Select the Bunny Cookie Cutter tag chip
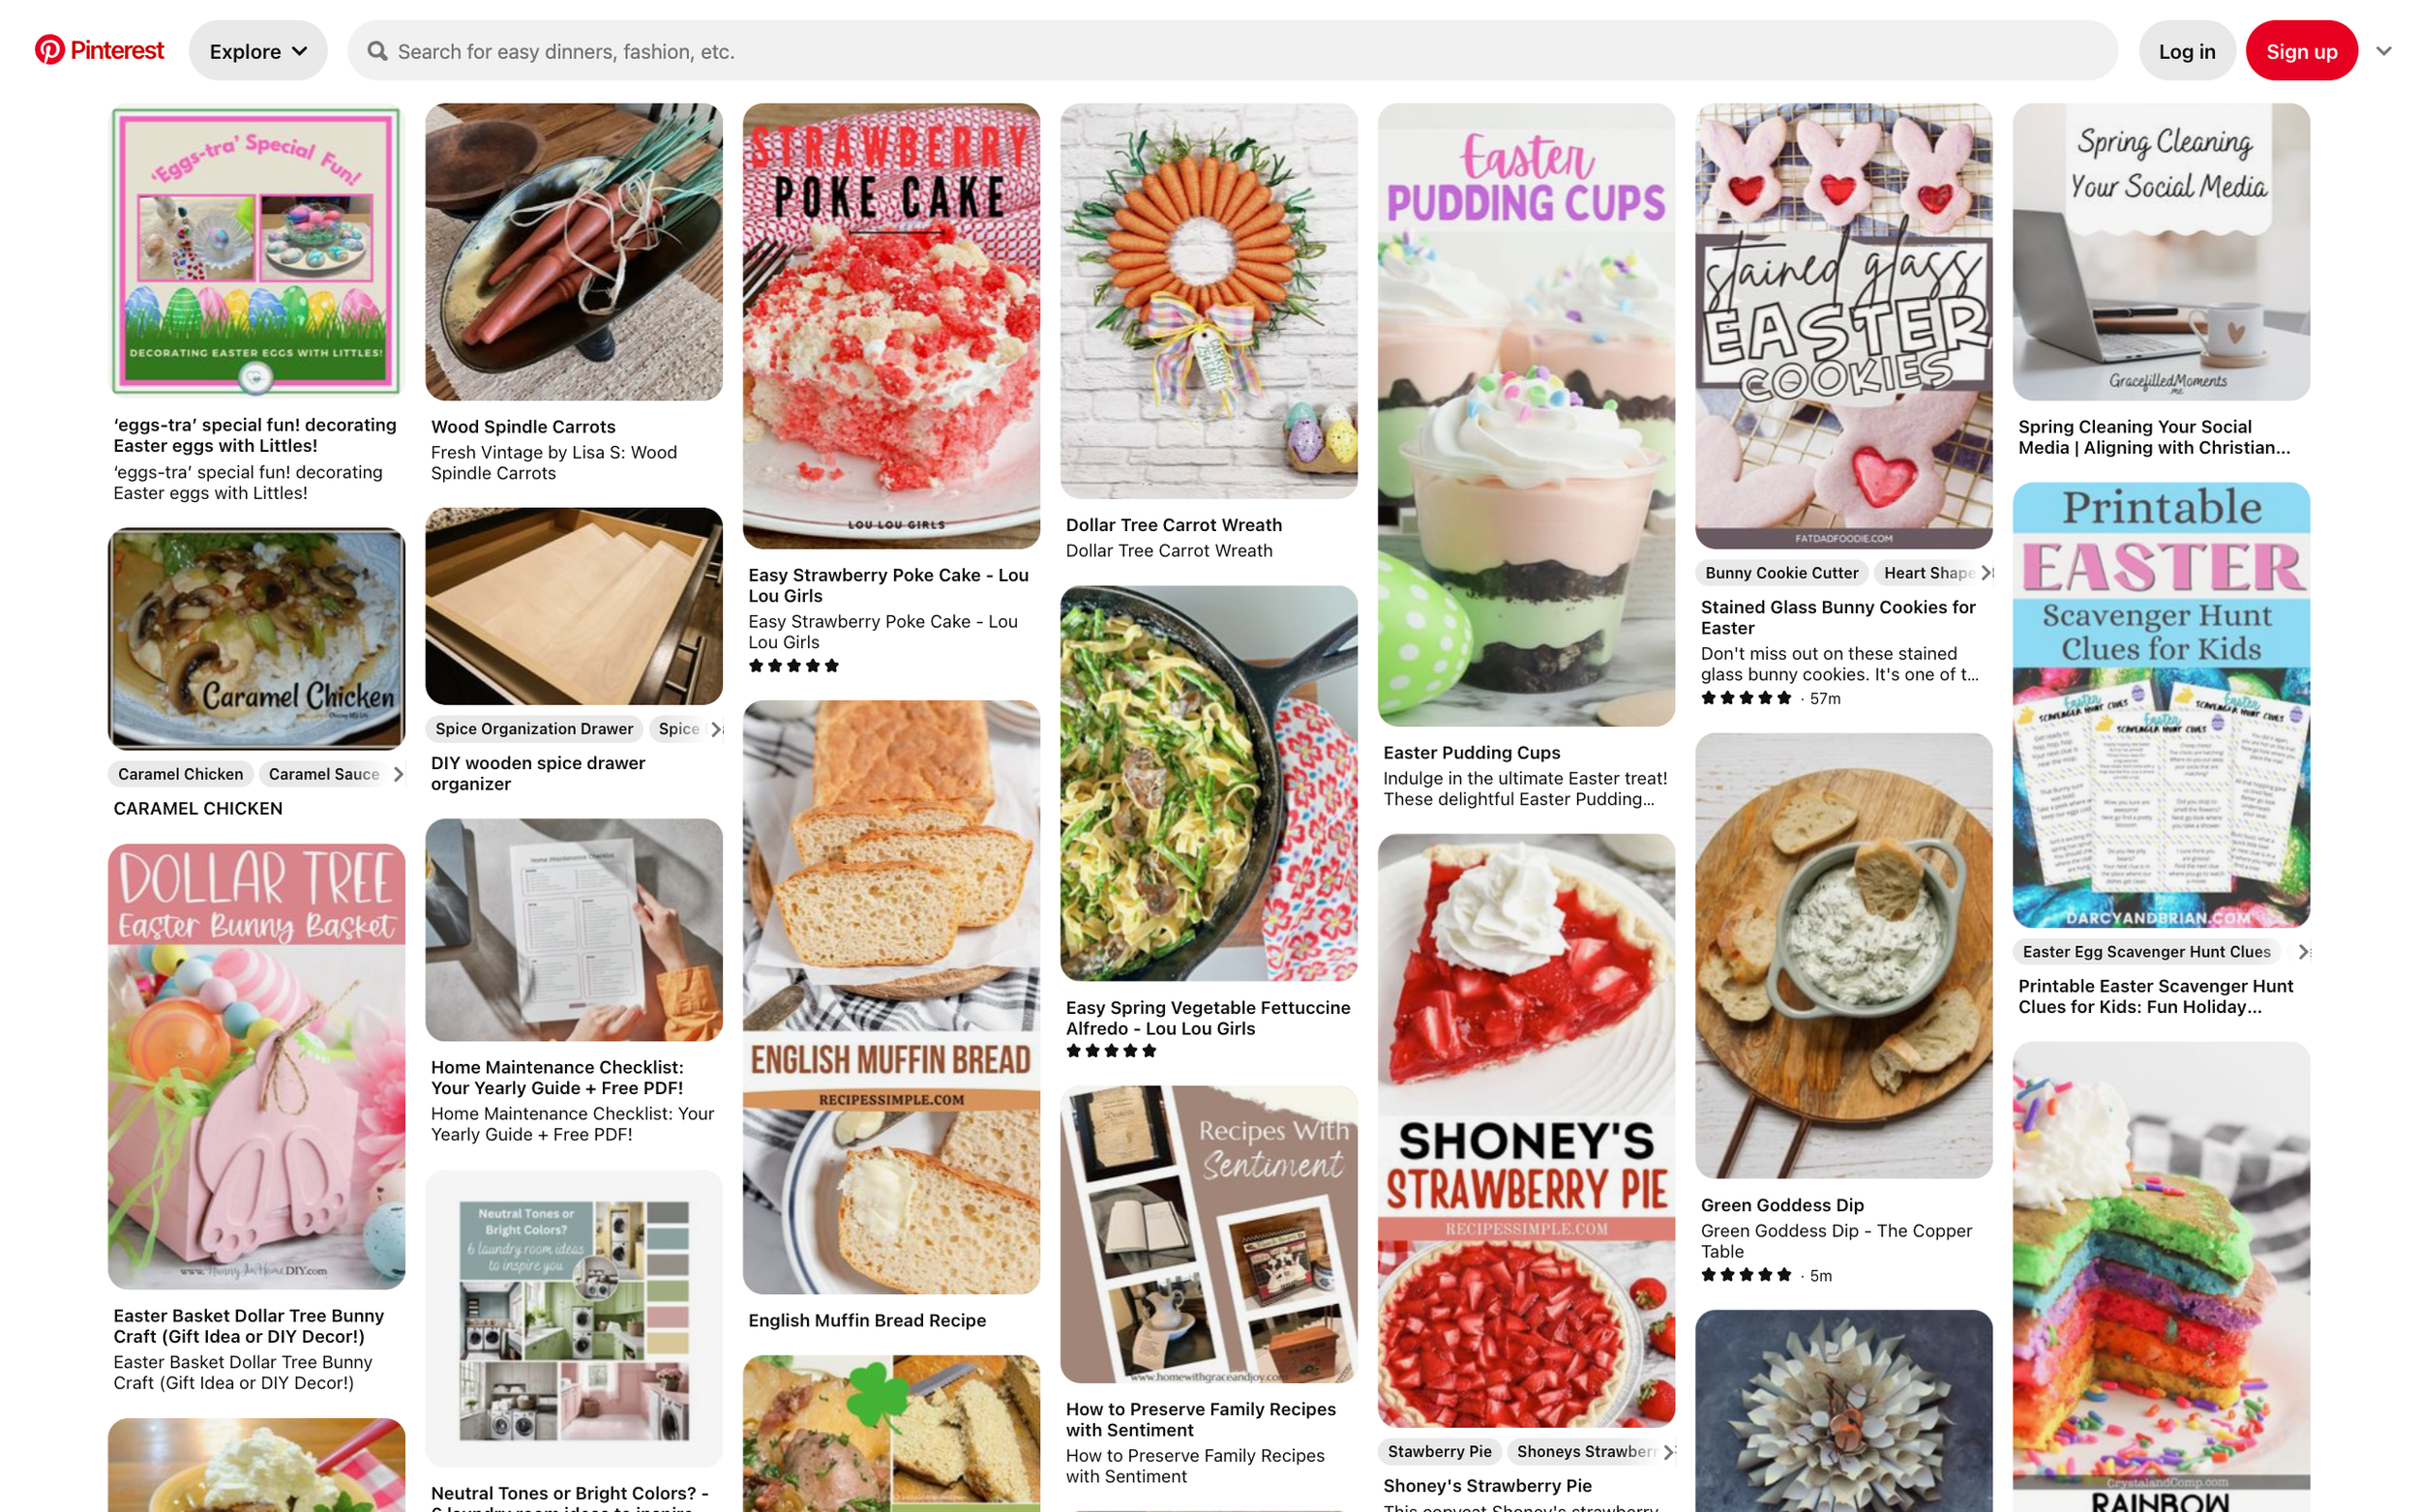 (1781, 573)
